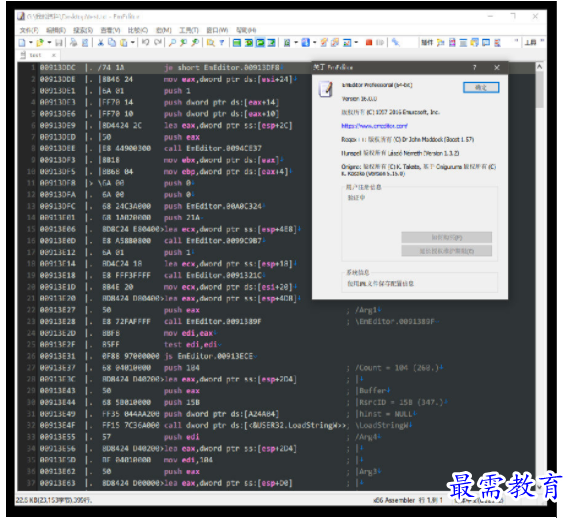This screenshot has height=518, width=571.
Task: Show hidden plugins toolbar overflow chevron
Action: [x=516, y=41]
